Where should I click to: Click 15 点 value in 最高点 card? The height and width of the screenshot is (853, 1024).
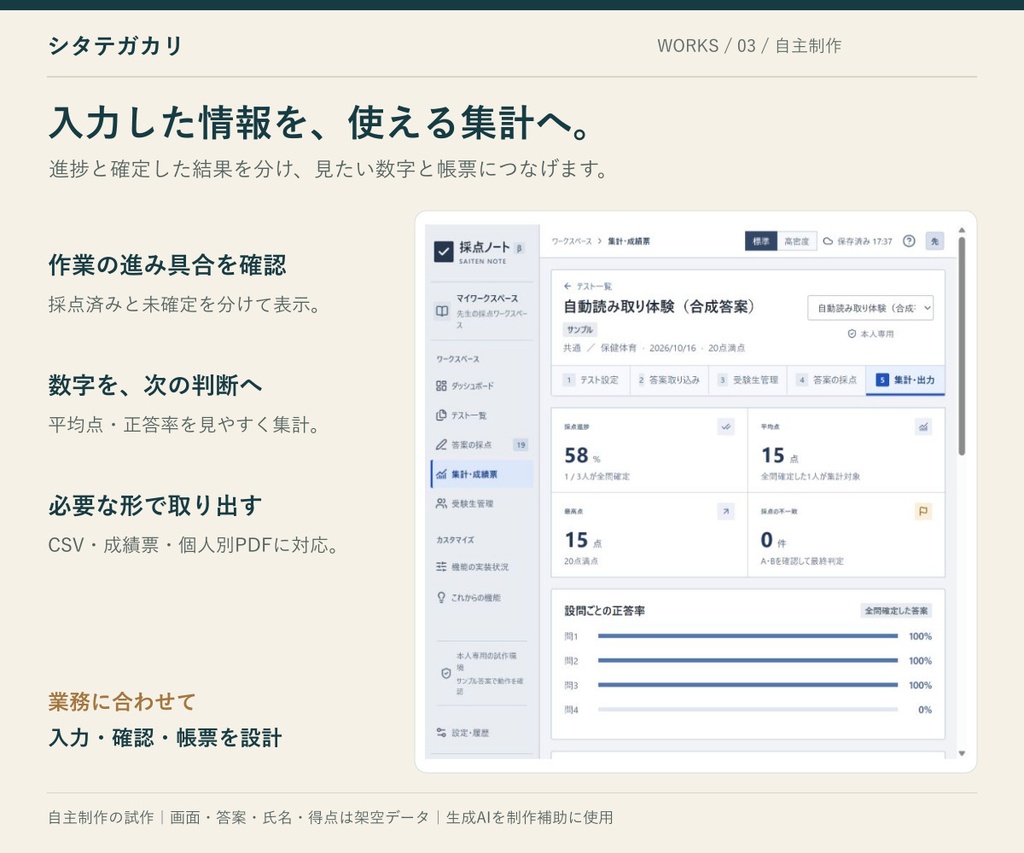(583, 540)
